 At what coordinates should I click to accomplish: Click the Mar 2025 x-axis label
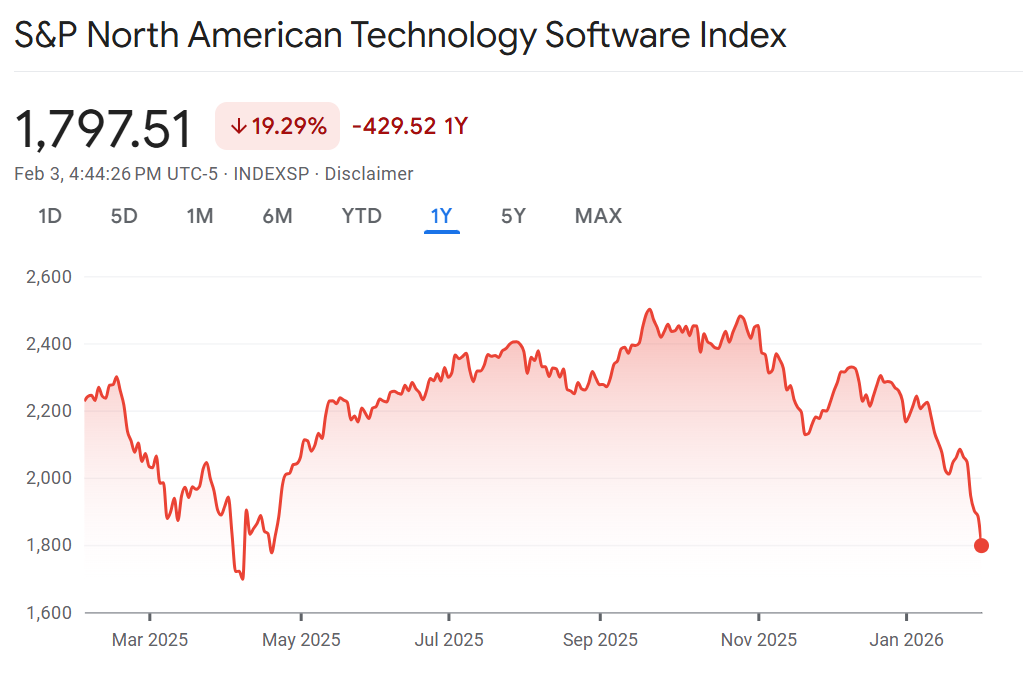pos(150,640)
